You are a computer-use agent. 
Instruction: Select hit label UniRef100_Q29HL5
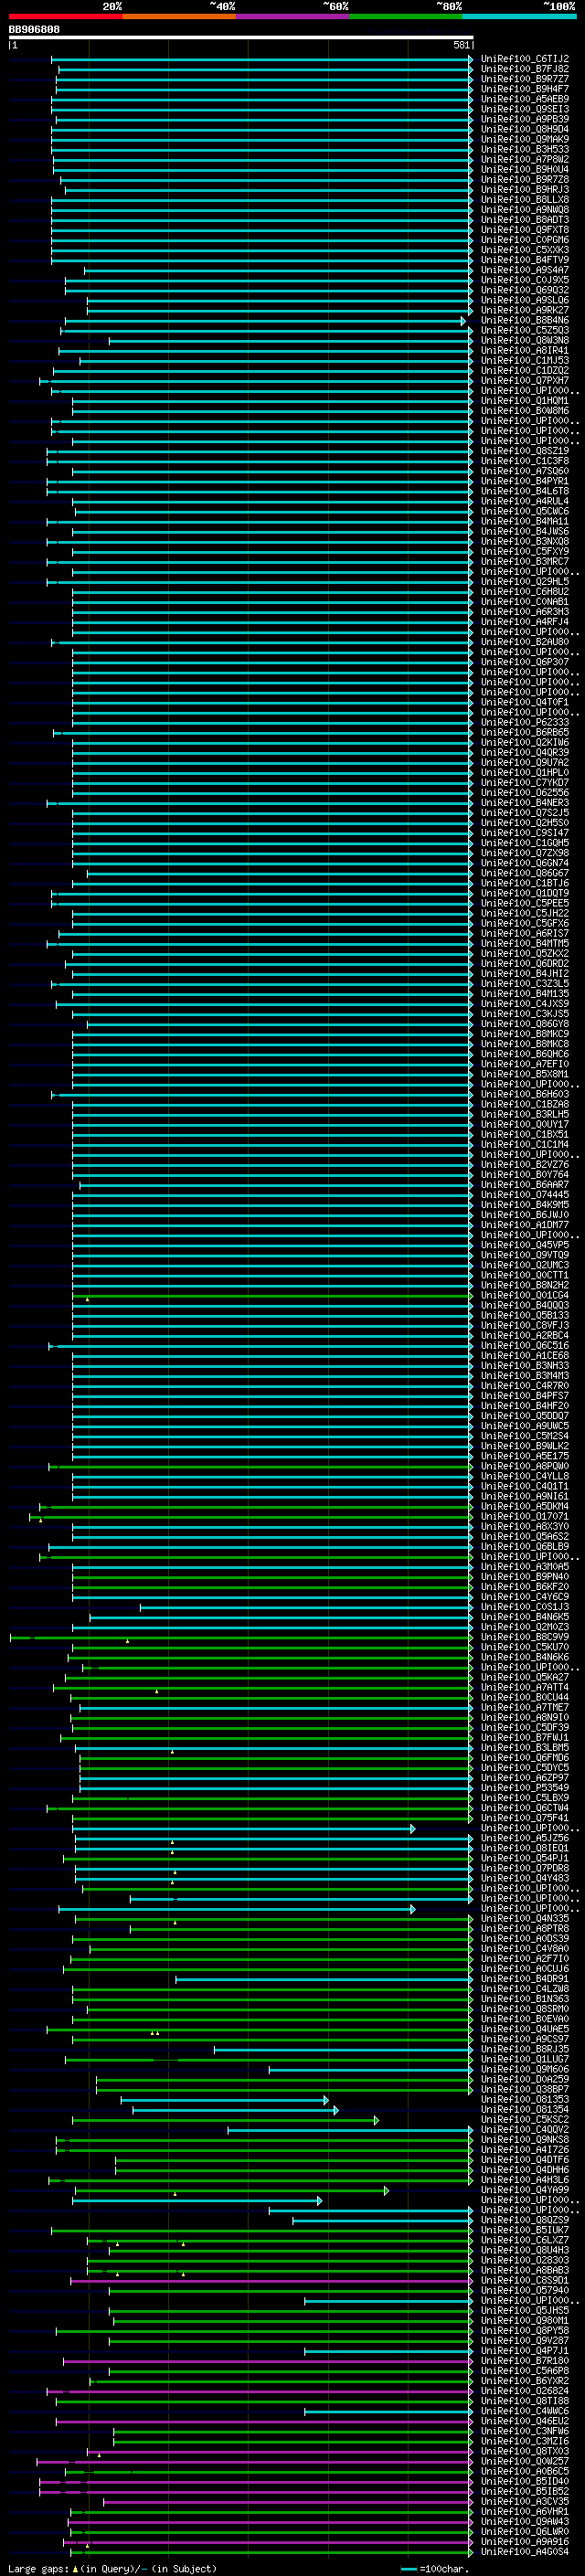[525, 582]
